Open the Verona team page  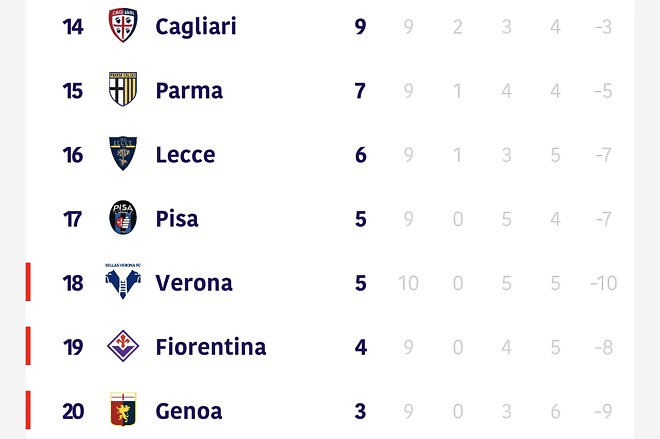(x=194, y=283)
